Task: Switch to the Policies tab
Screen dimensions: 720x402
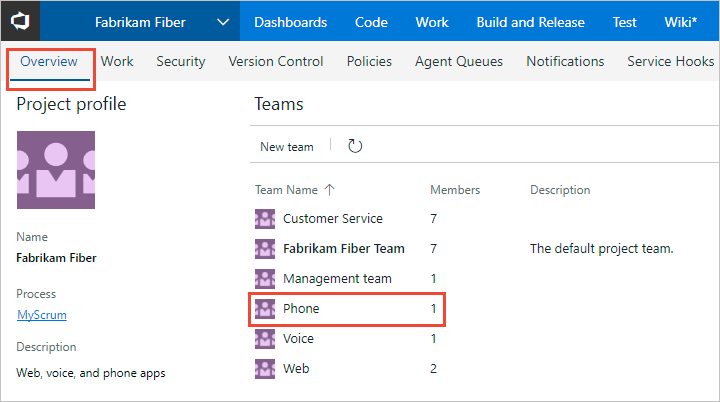Action: pos(369,62)
